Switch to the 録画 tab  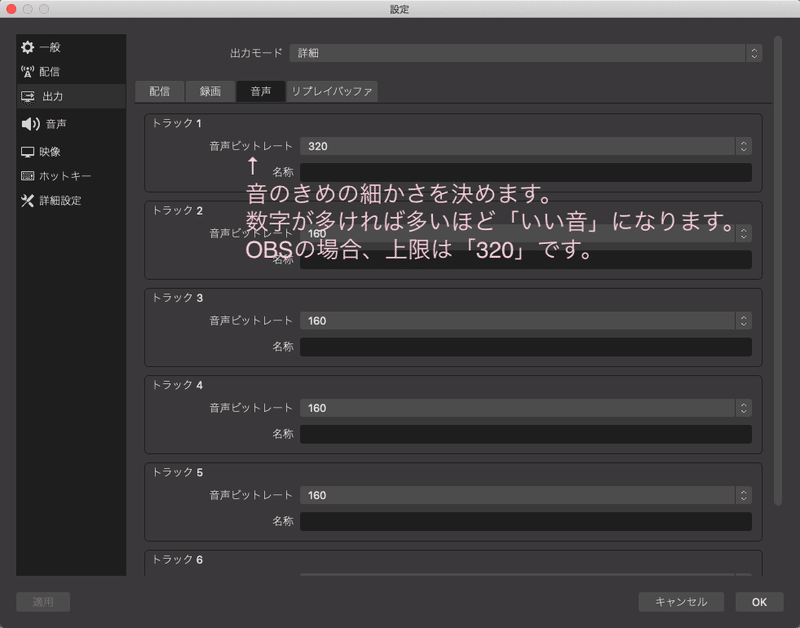coord(210,91)
